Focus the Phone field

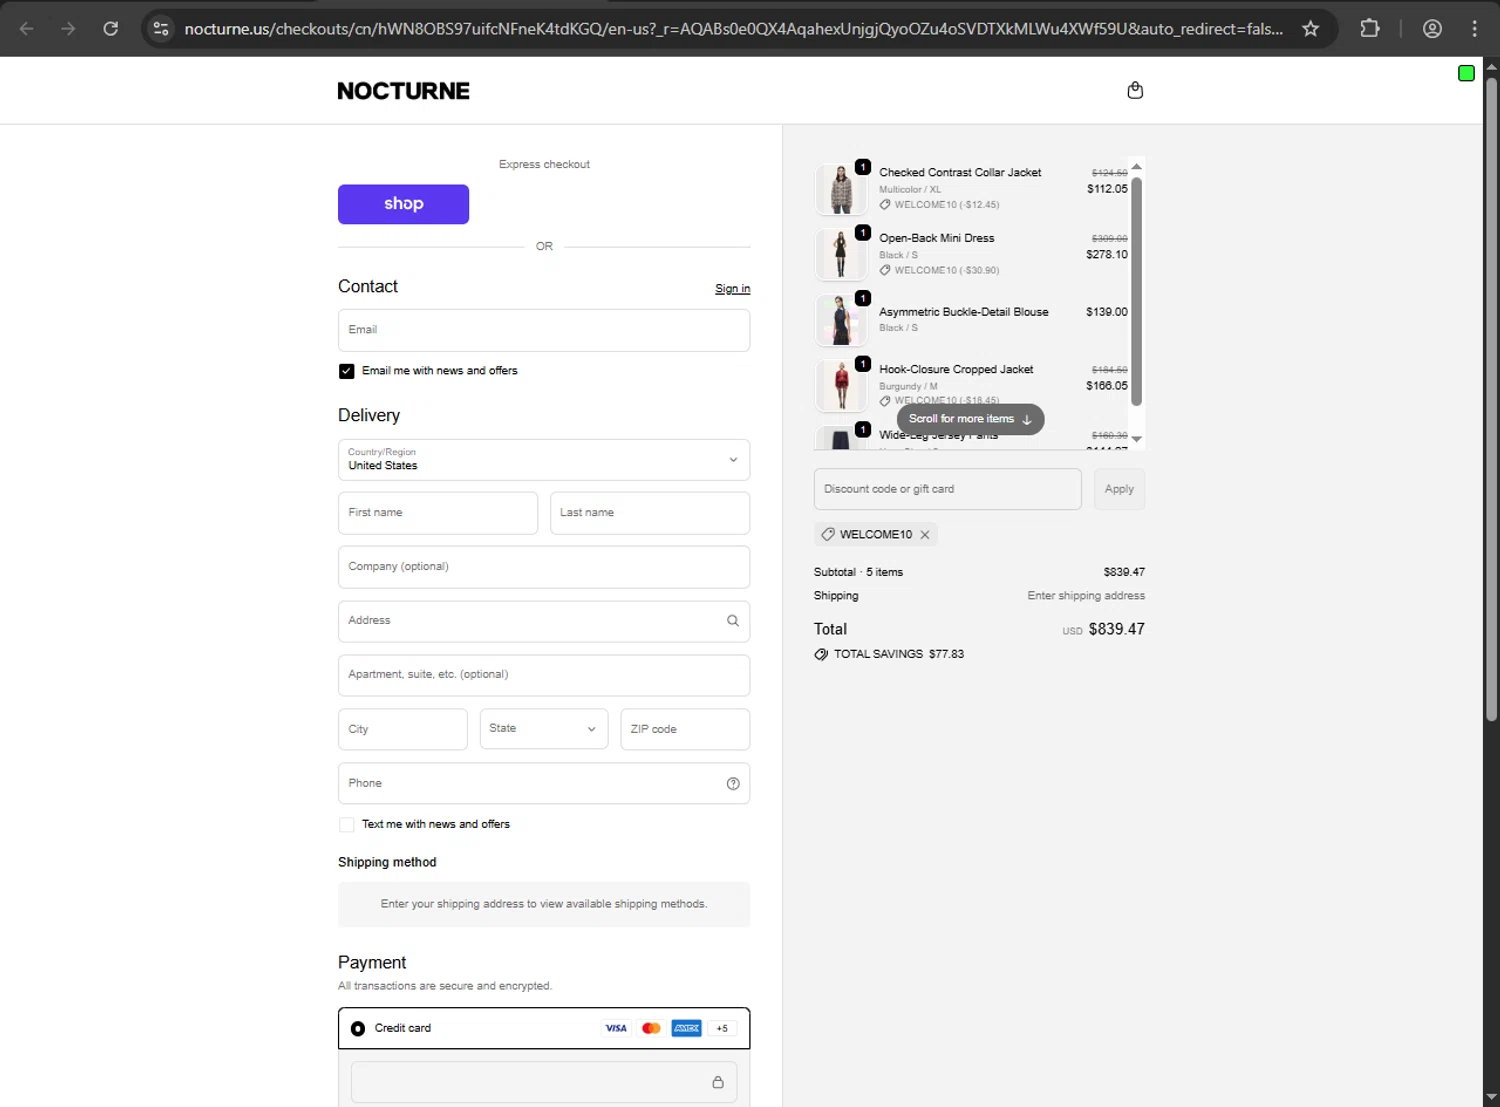(x=544, y=784)
